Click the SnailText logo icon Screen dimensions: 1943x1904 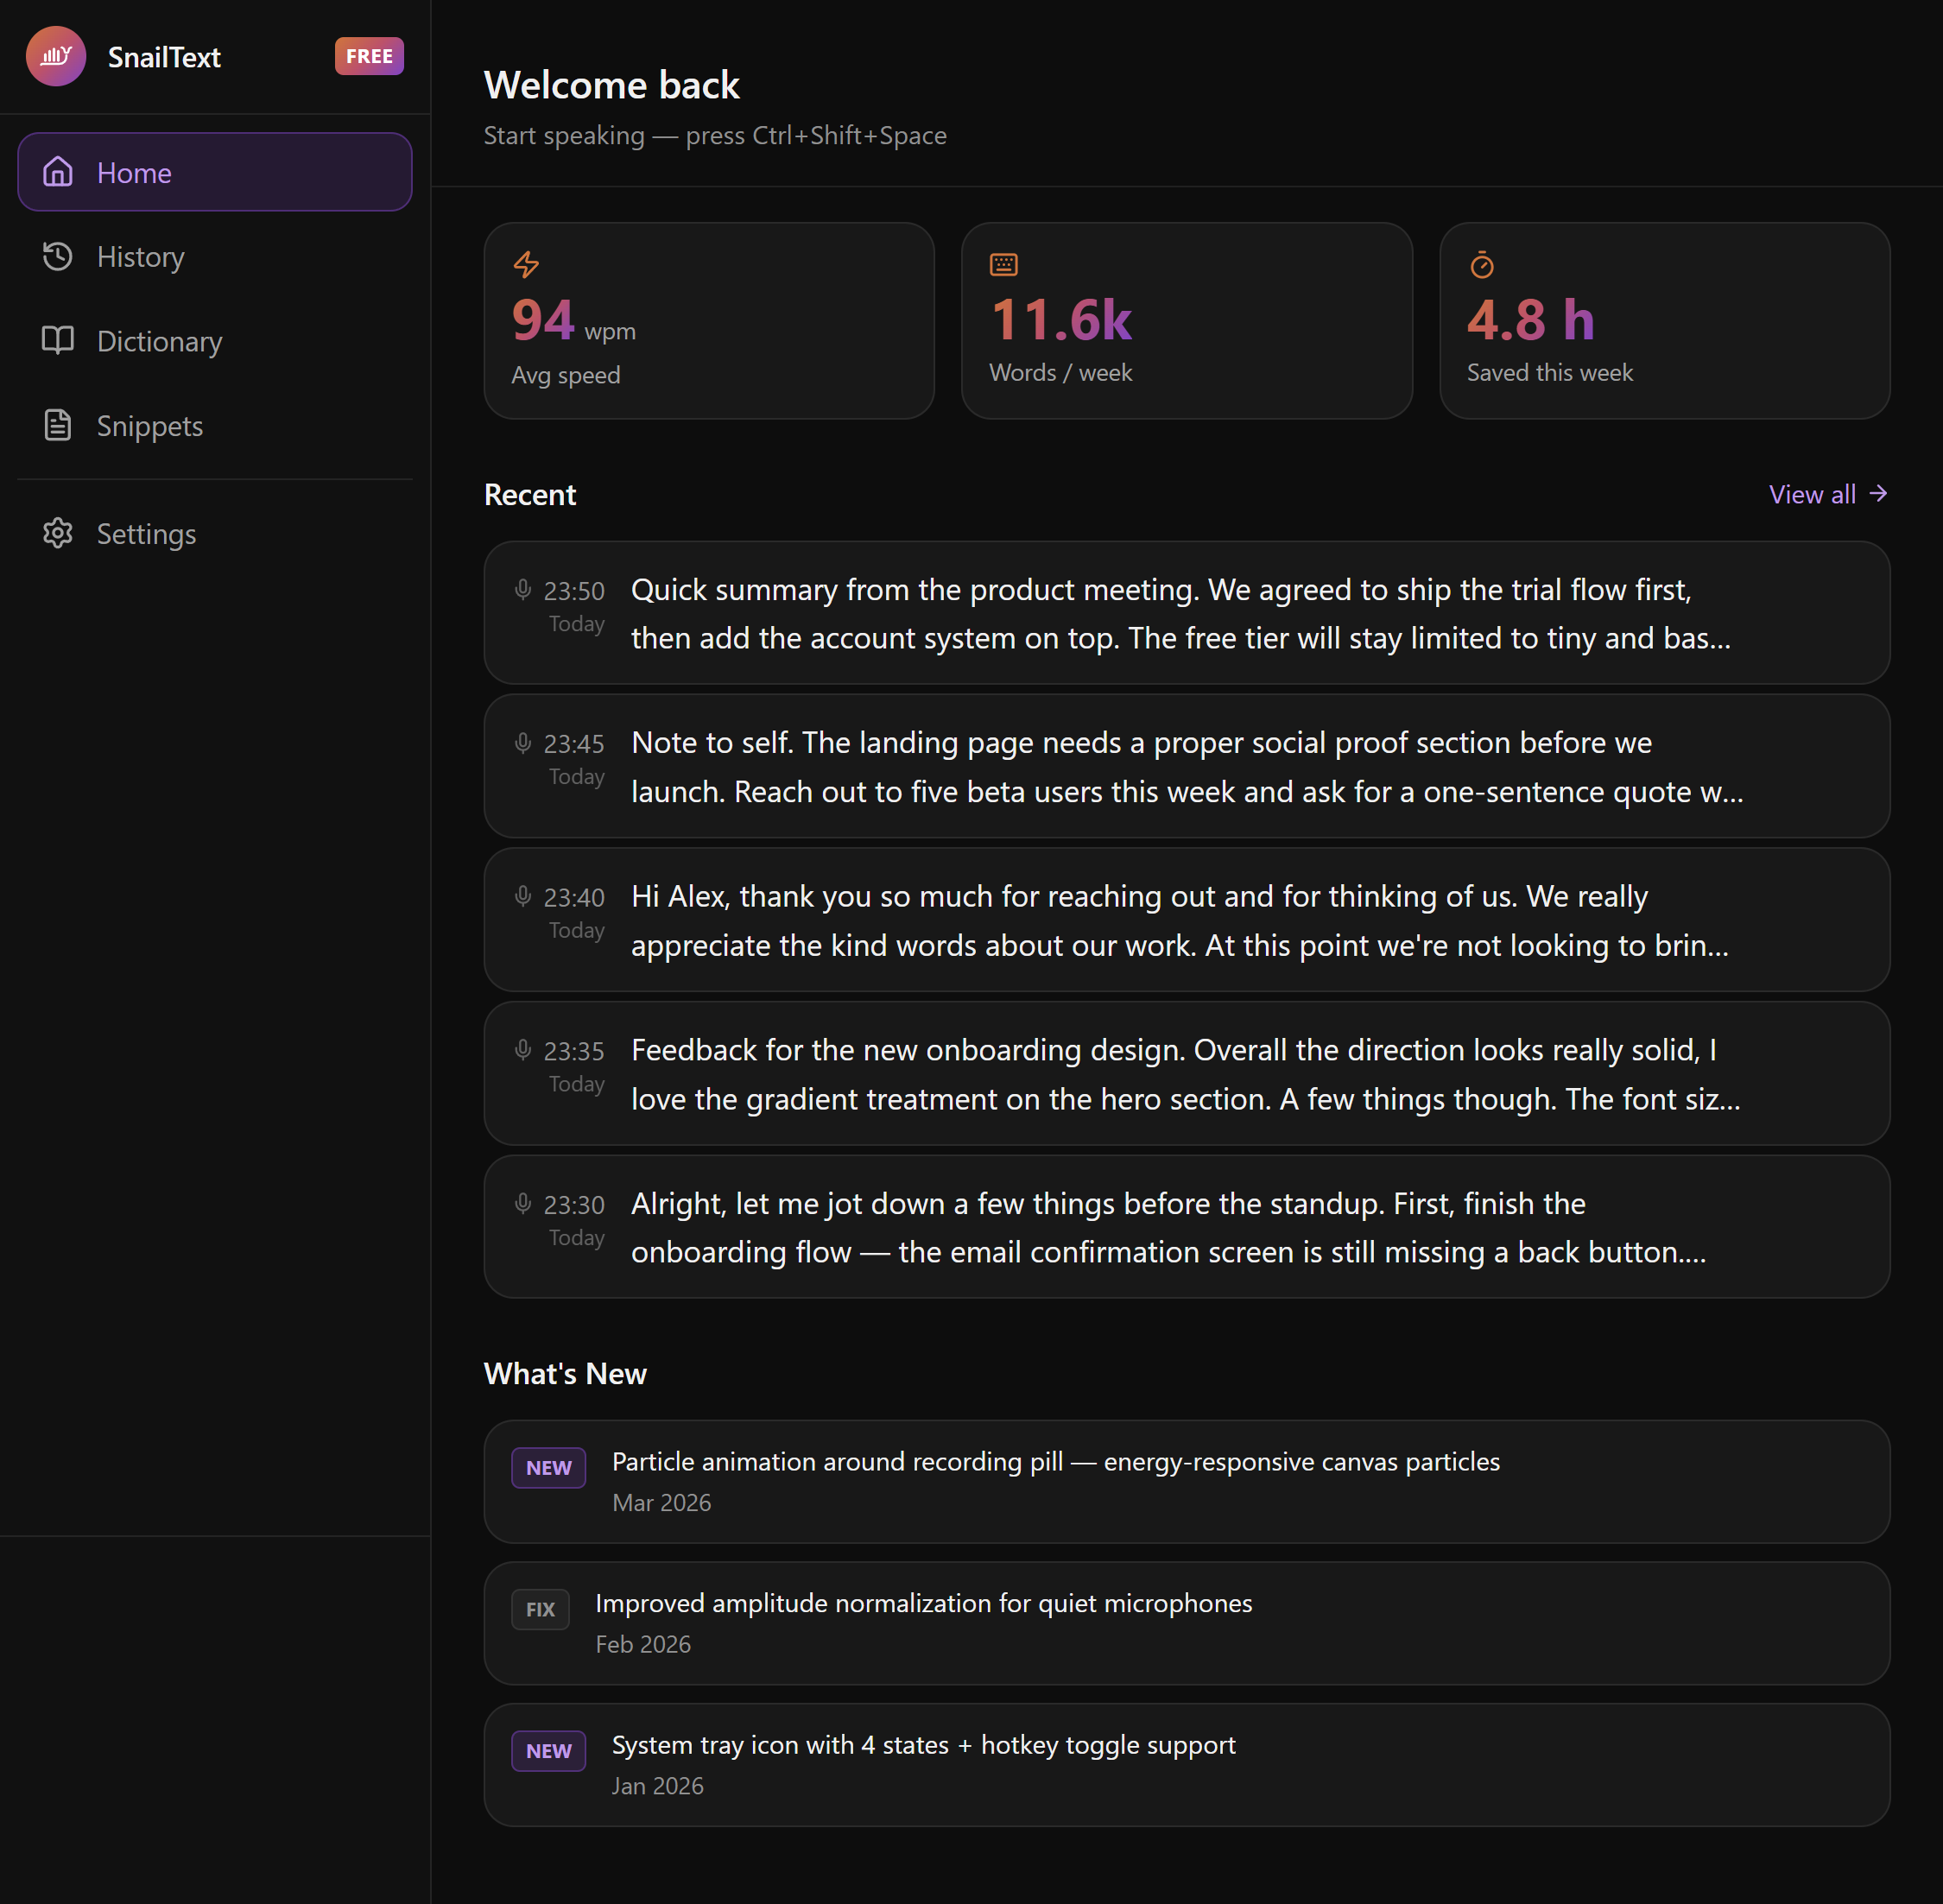[56, 56]
